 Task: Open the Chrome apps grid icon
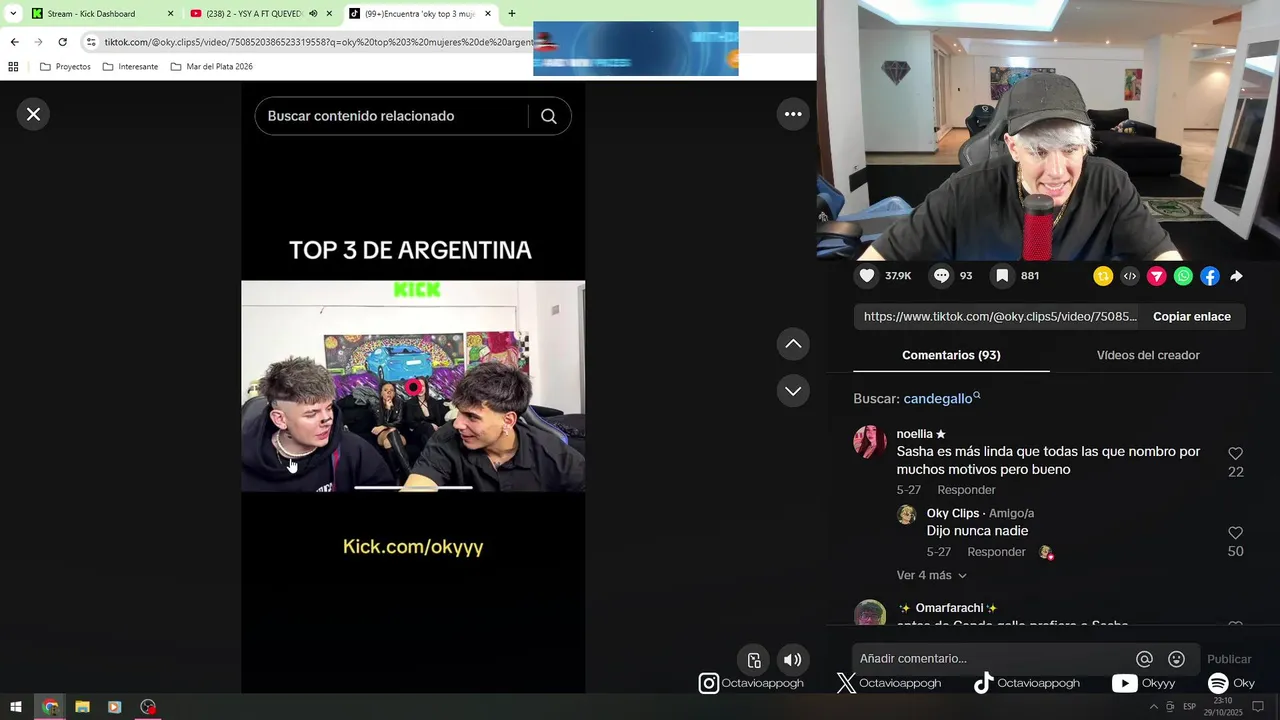[13, 67]
